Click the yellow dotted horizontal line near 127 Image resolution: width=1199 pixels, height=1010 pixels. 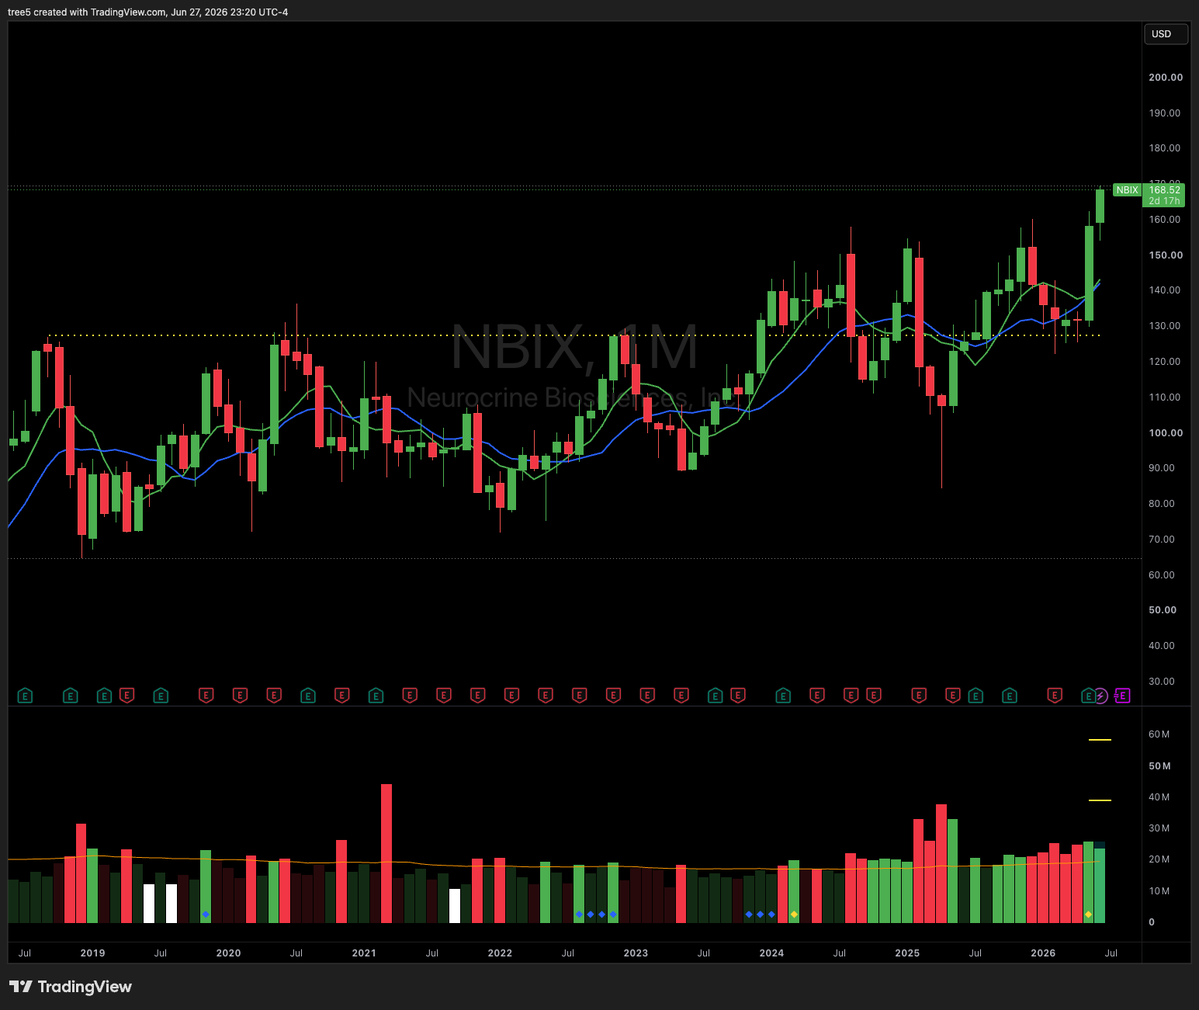click(x=574, y=335)
